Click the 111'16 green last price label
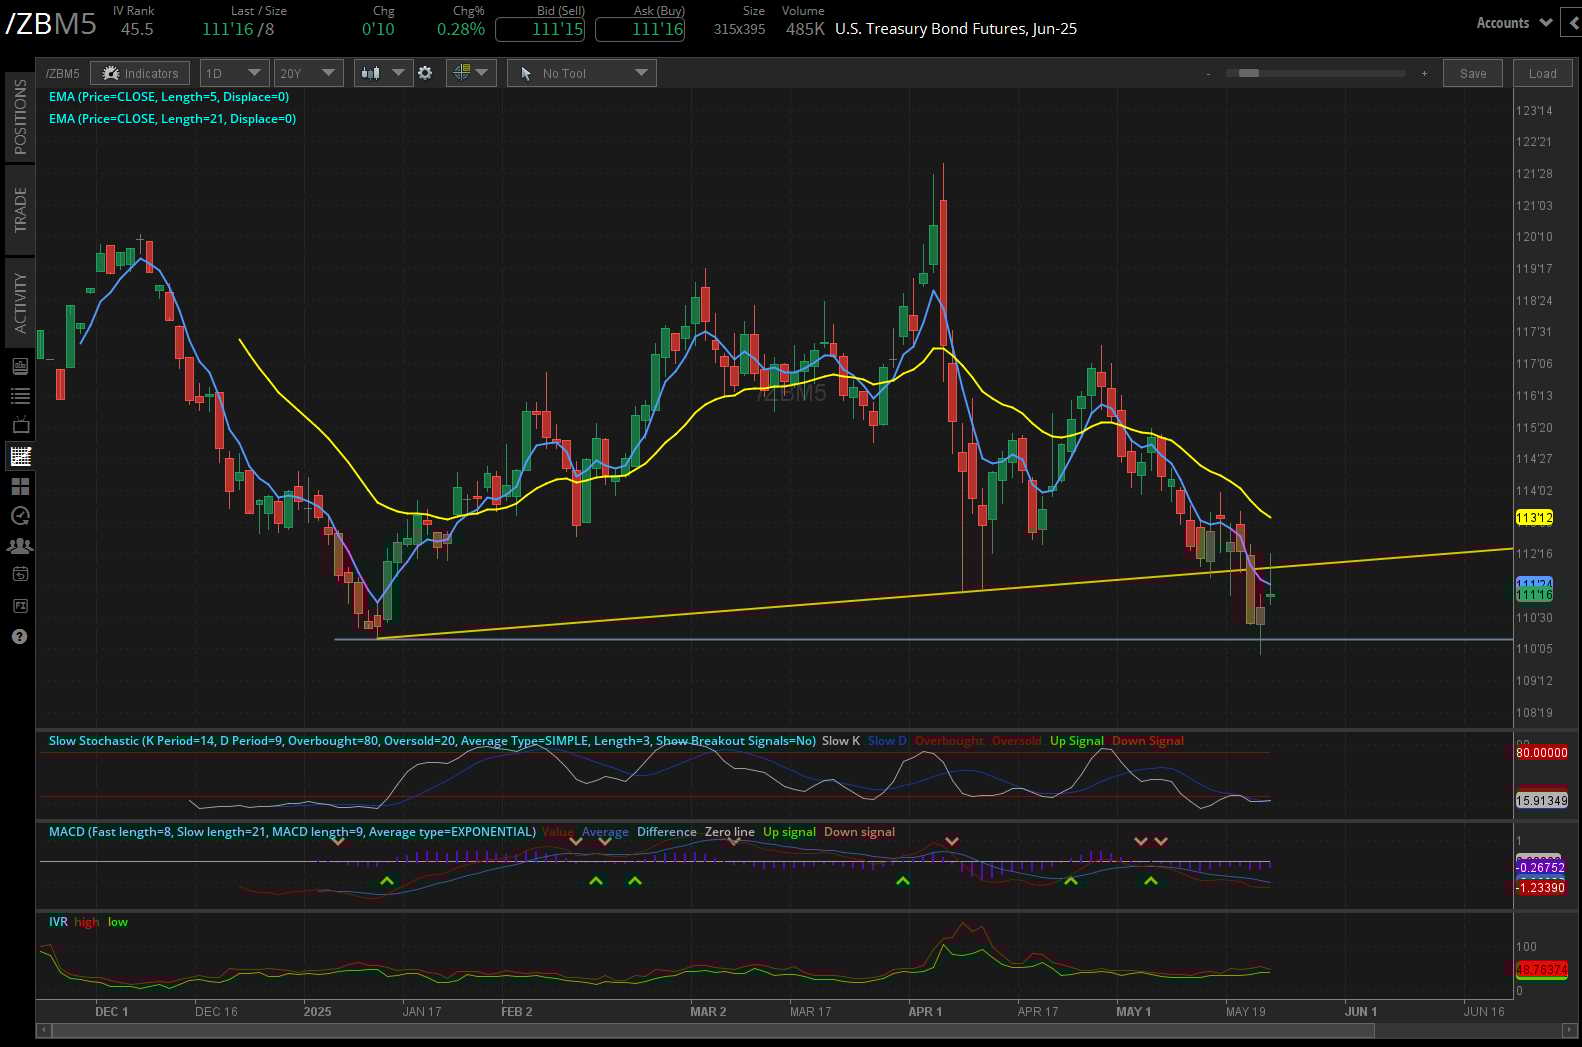 tap(1534, 595)
